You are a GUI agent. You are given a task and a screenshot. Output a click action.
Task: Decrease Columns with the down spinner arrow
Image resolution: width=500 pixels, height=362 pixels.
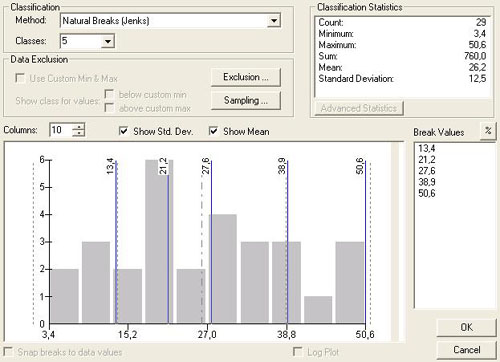tap(79, 133)
